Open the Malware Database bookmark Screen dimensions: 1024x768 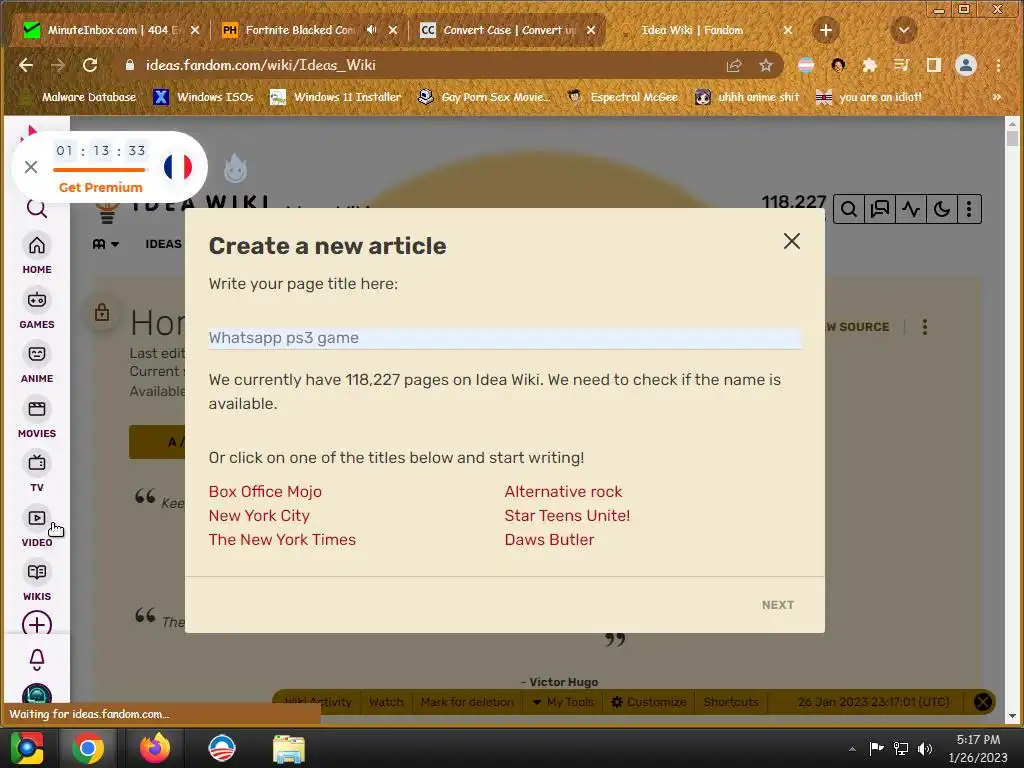[78, 97]
